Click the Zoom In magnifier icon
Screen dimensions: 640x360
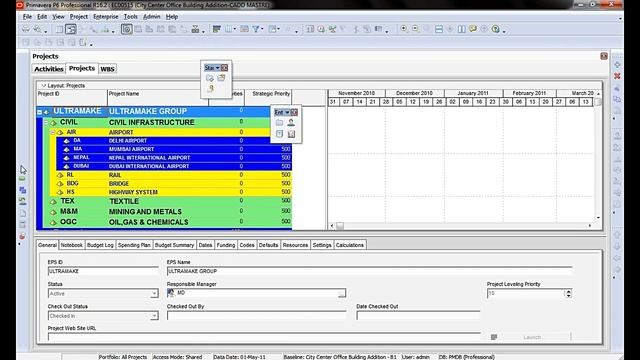click(x=404, y=29)
